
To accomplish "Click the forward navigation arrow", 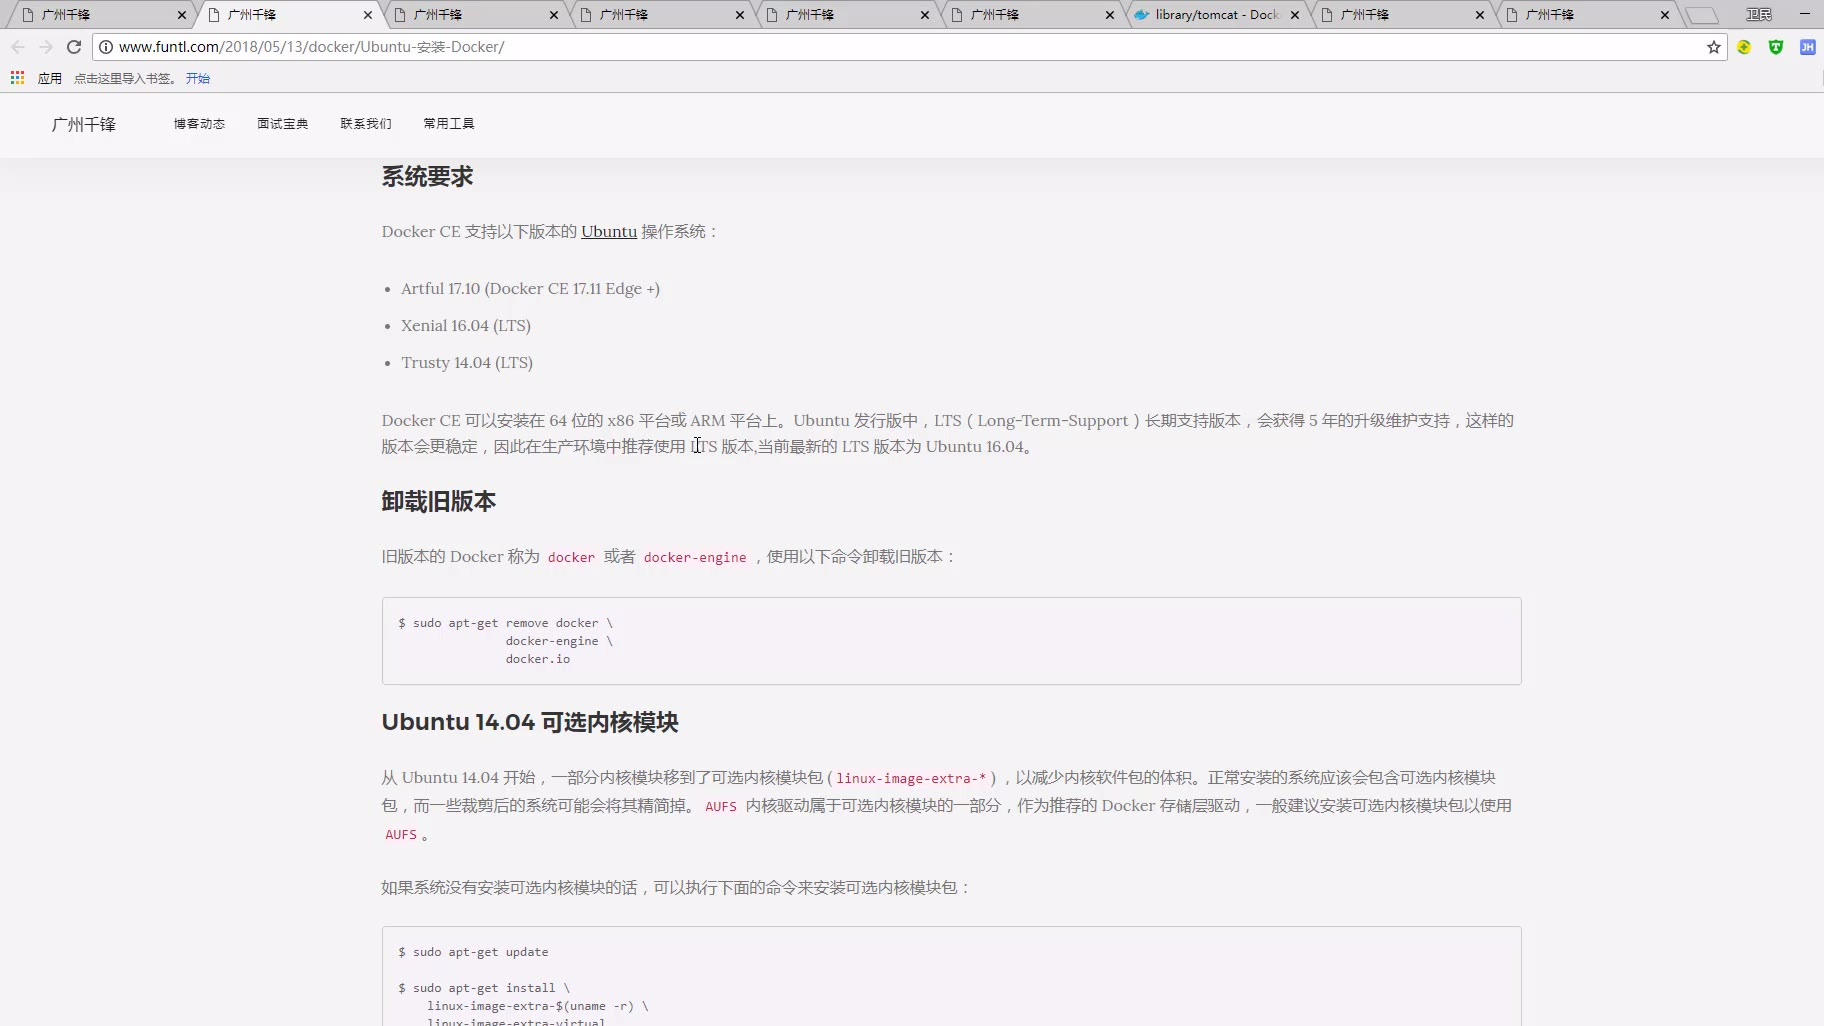I will tap(46, 47).
